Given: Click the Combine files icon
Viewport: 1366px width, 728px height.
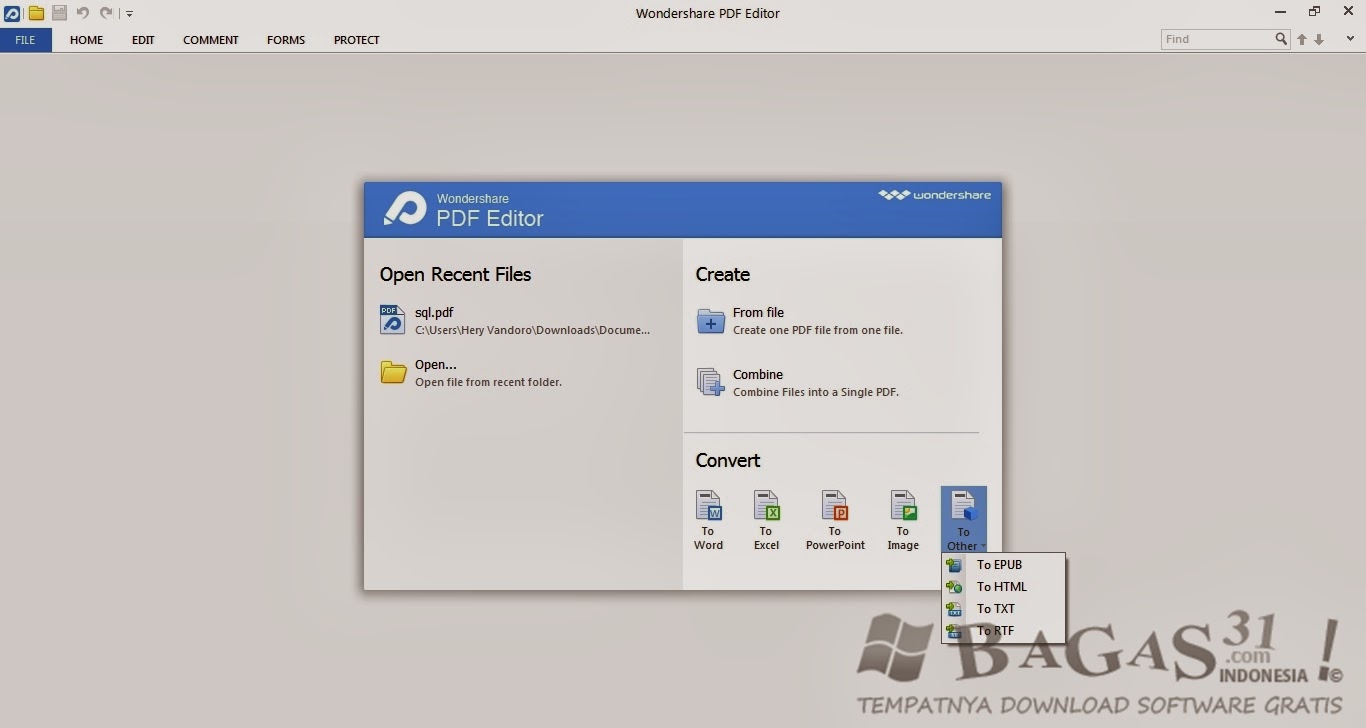Looking at the screenshot, I should click(x=711, y=382).
